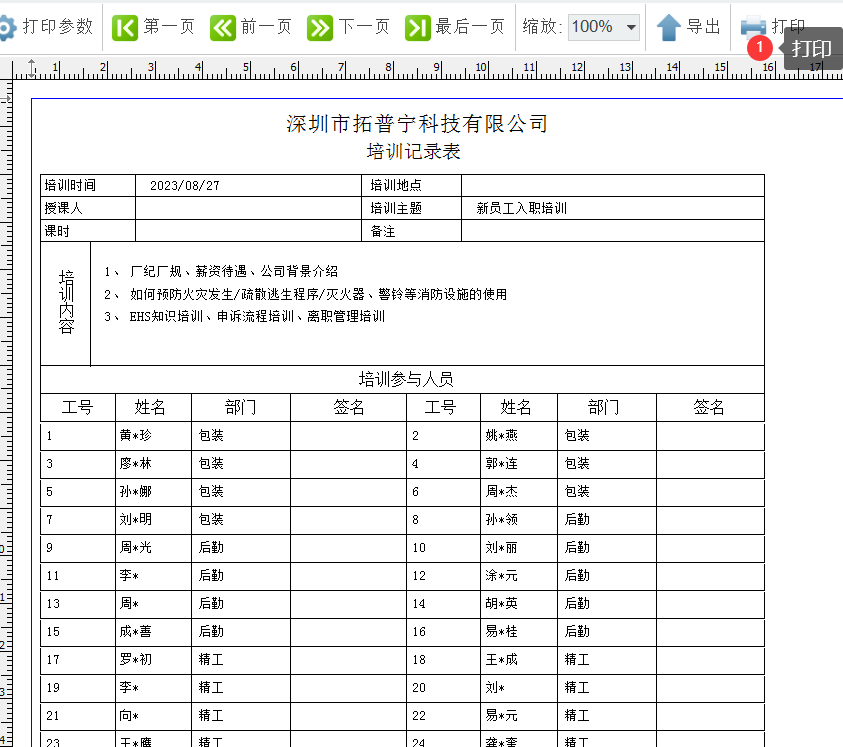
Task: Click the margin marker on the top ruler
Action: (x=32, y=68)
